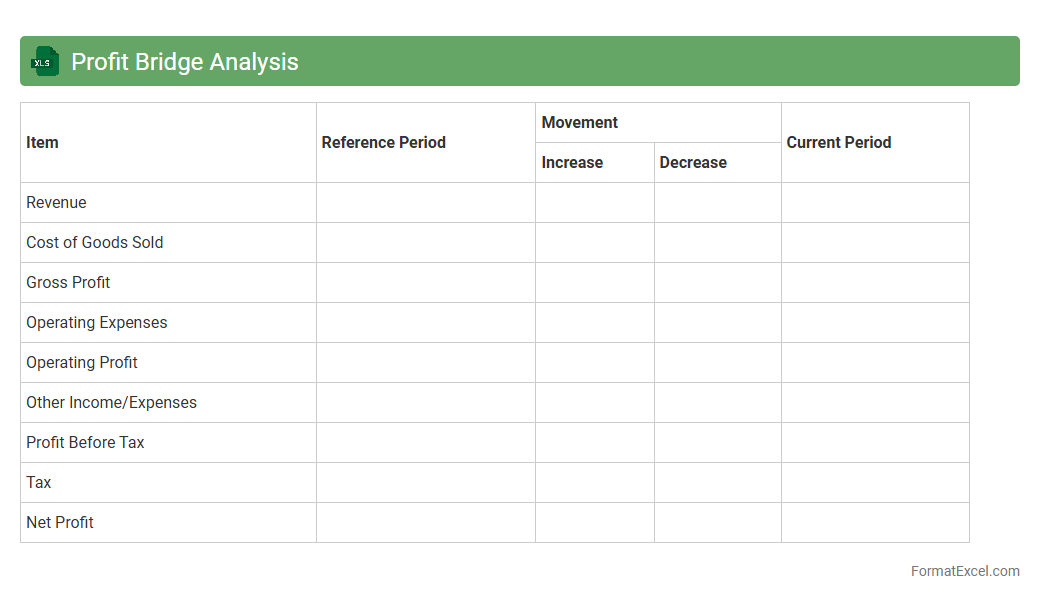
Task: Click the Current Period column header
Action: click(838, 142)
